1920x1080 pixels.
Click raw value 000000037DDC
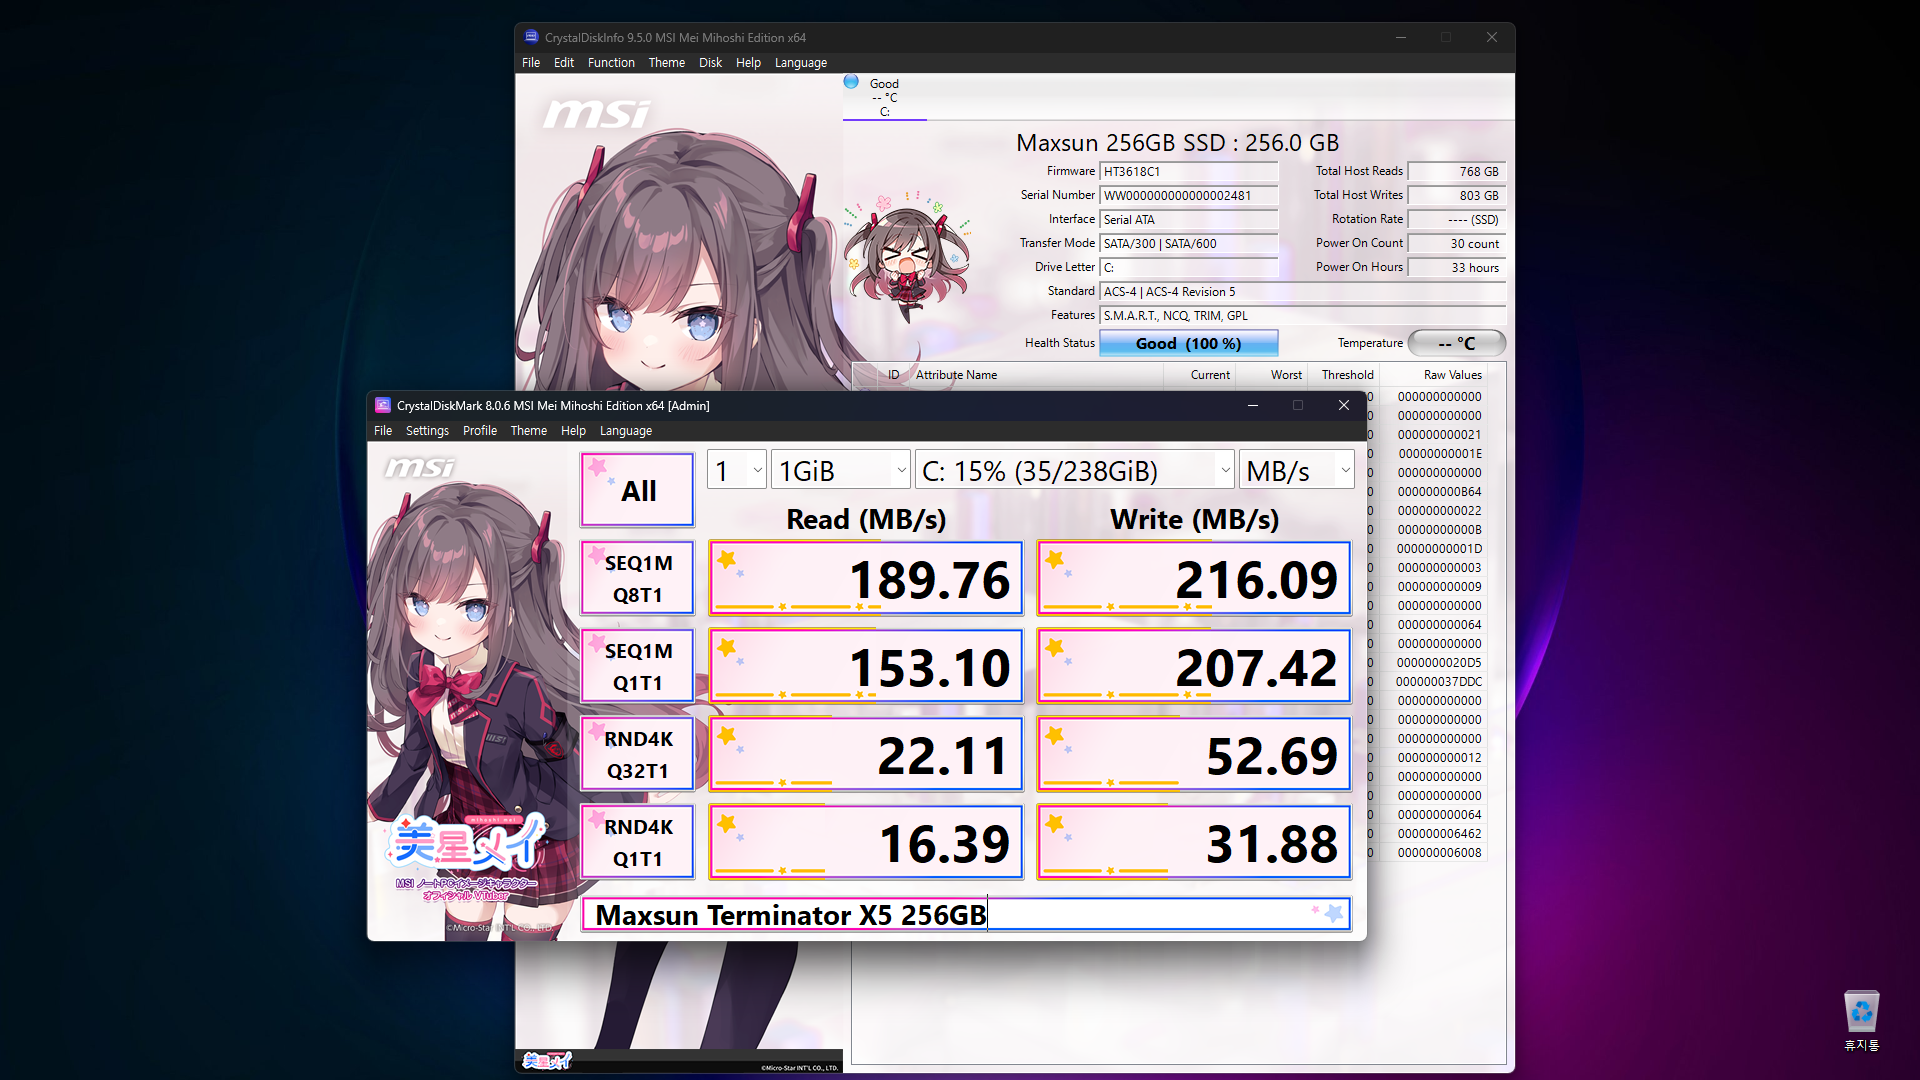click(x=1439, y=682)
